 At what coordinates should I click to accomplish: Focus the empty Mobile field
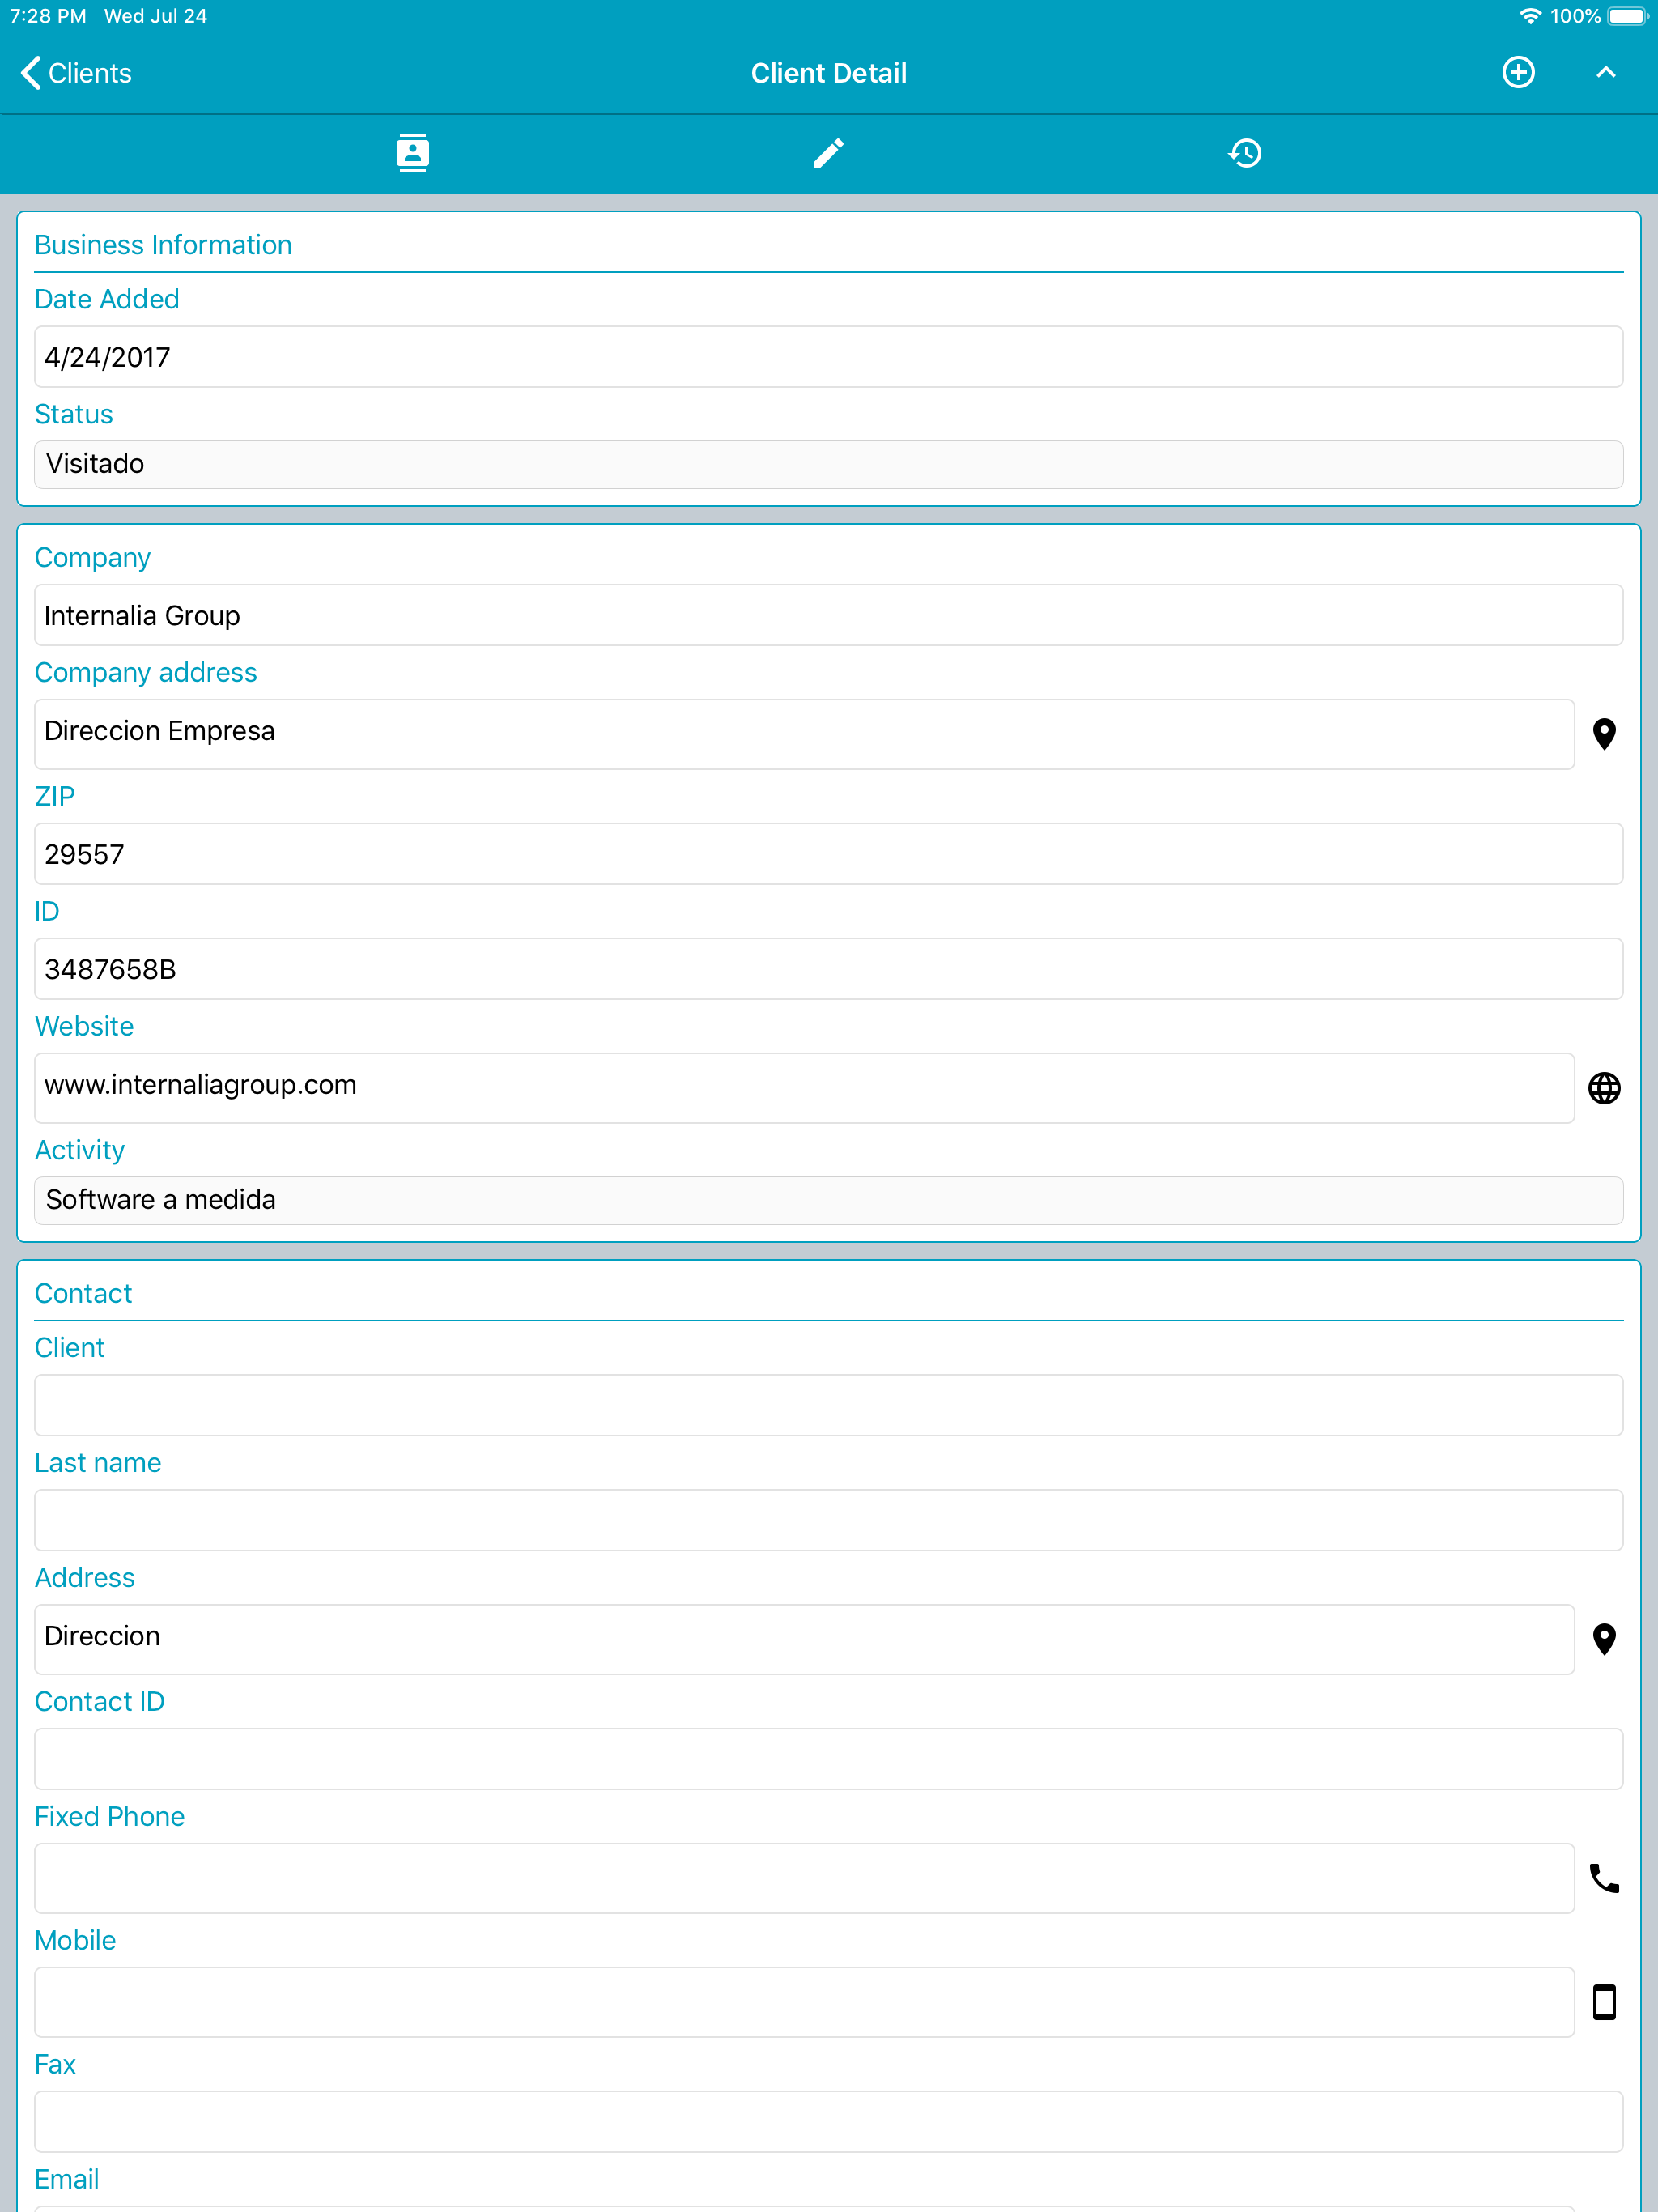tap(804, 2002)
